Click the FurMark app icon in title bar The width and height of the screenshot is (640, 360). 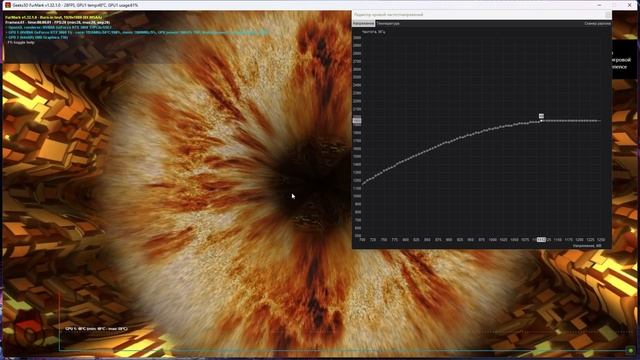[7, 5]
